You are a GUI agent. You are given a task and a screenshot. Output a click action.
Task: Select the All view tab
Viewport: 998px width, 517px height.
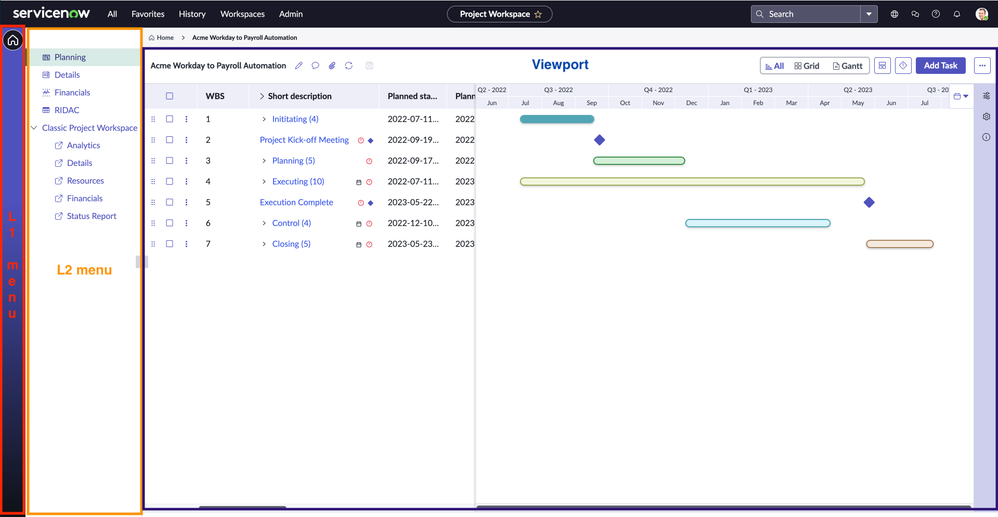point(775,66)
